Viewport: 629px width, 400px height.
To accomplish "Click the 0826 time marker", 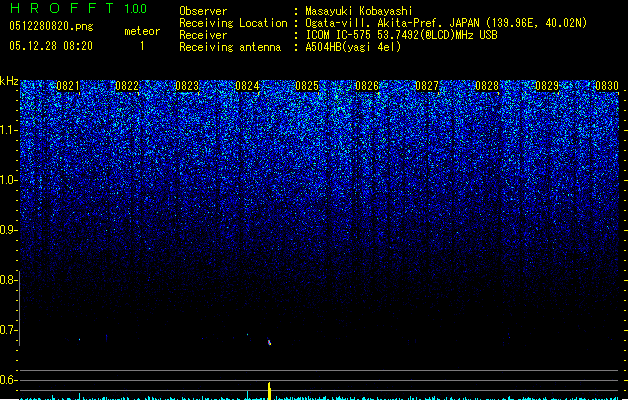I will coord(367,86).
